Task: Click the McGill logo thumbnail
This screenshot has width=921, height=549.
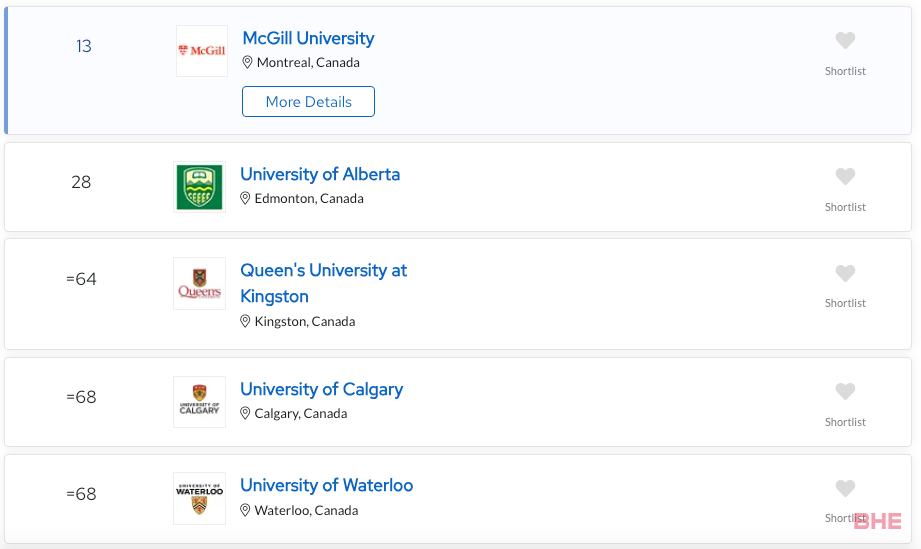Action: click(x=201, y=51)
